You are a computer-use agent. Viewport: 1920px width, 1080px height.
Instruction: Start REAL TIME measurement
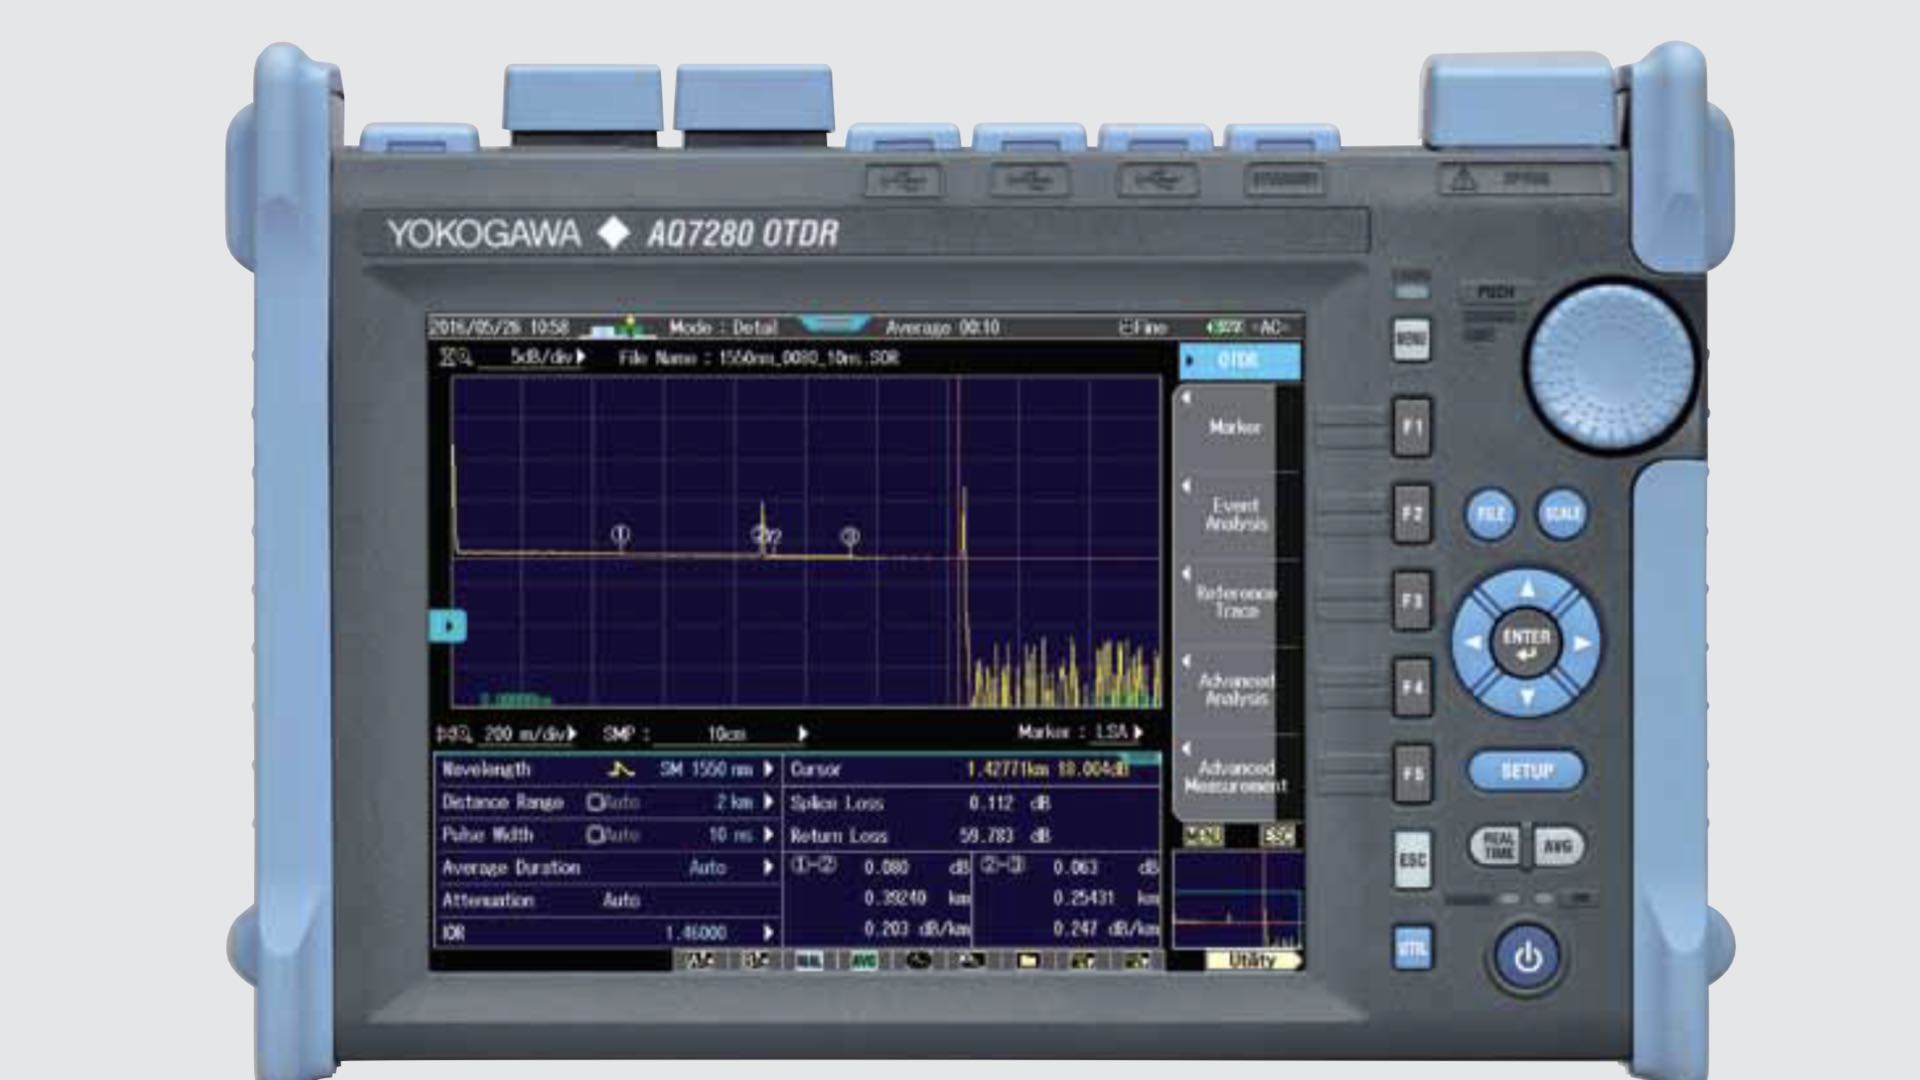point(1497,847)
